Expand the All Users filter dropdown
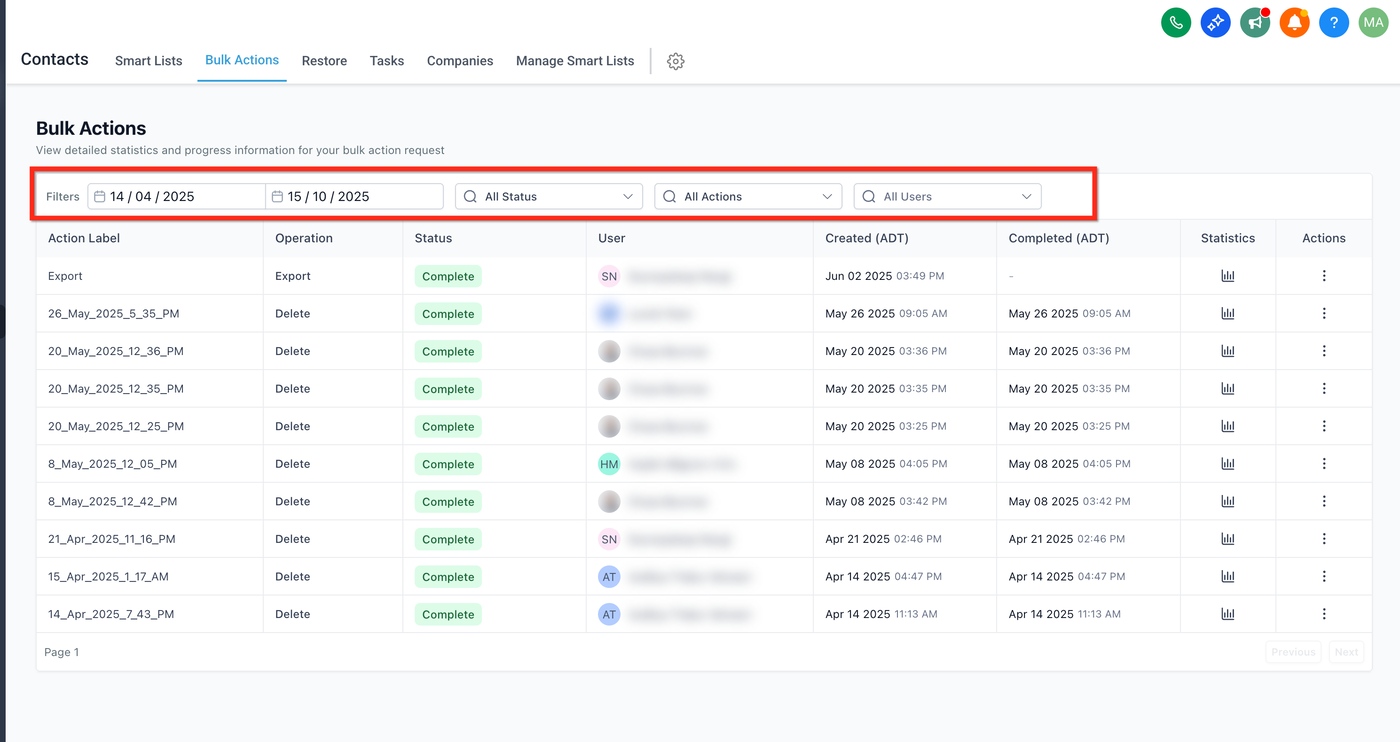Viewport: 1400px width, 742px height. [947, 197]
